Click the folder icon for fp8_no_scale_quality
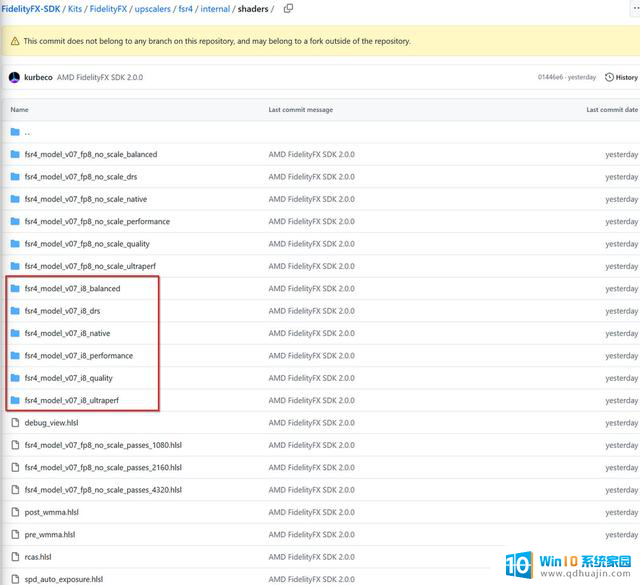 pyautogui.click(x=15, y=244)
